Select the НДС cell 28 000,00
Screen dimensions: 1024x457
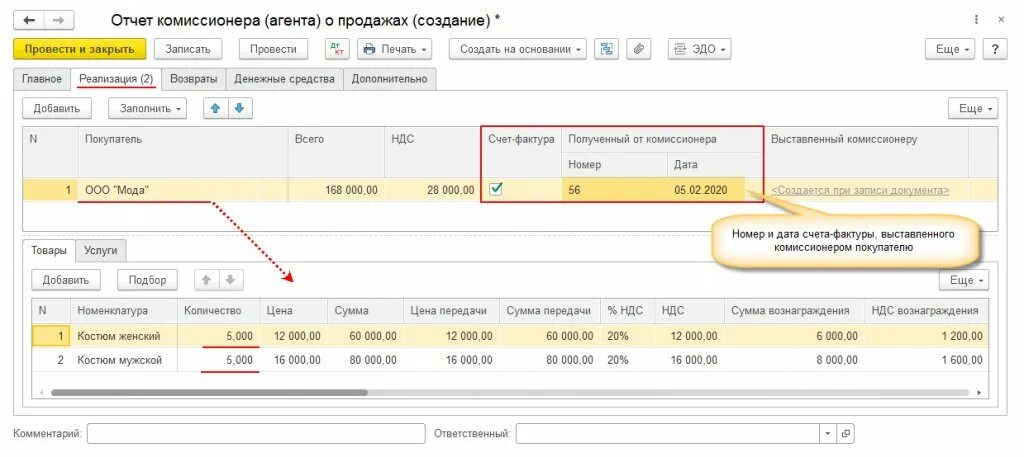pyautogui.click(x=432, y=190)
